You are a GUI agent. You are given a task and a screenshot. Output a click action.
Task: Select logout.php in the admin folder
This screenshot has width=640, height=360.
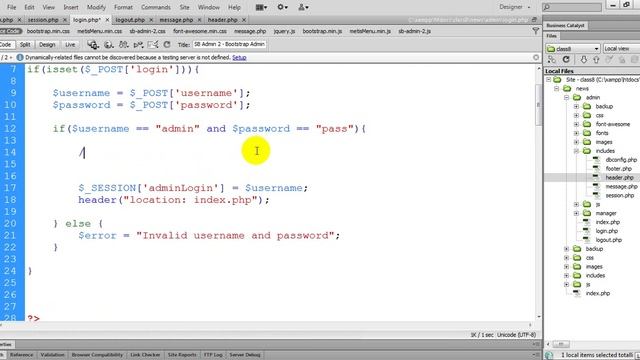pos(608,240)
